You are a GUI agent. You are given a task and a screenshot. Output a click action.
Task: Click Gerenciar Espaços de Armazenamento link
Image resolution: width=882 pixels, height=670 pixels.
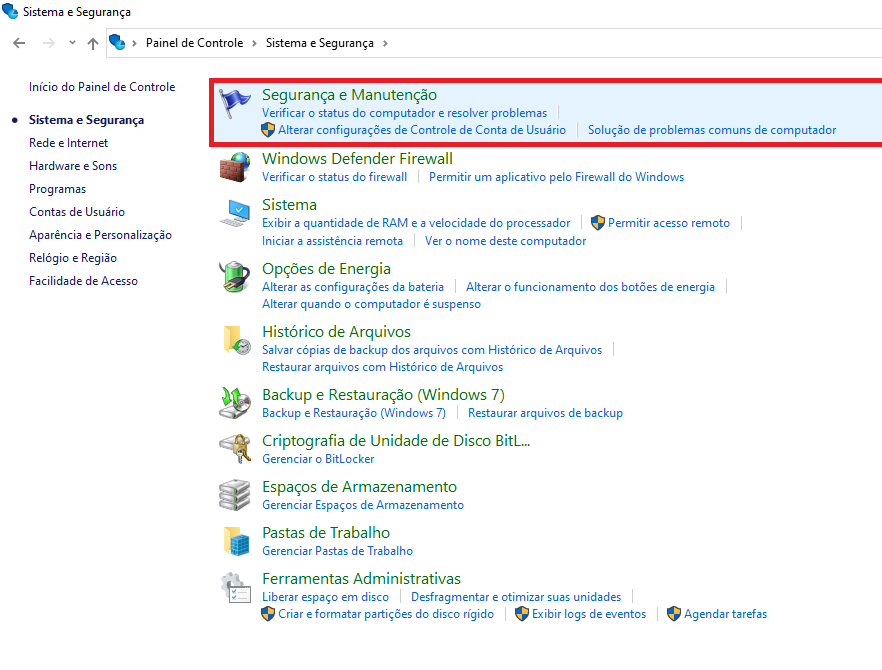[x=363, y=505]
